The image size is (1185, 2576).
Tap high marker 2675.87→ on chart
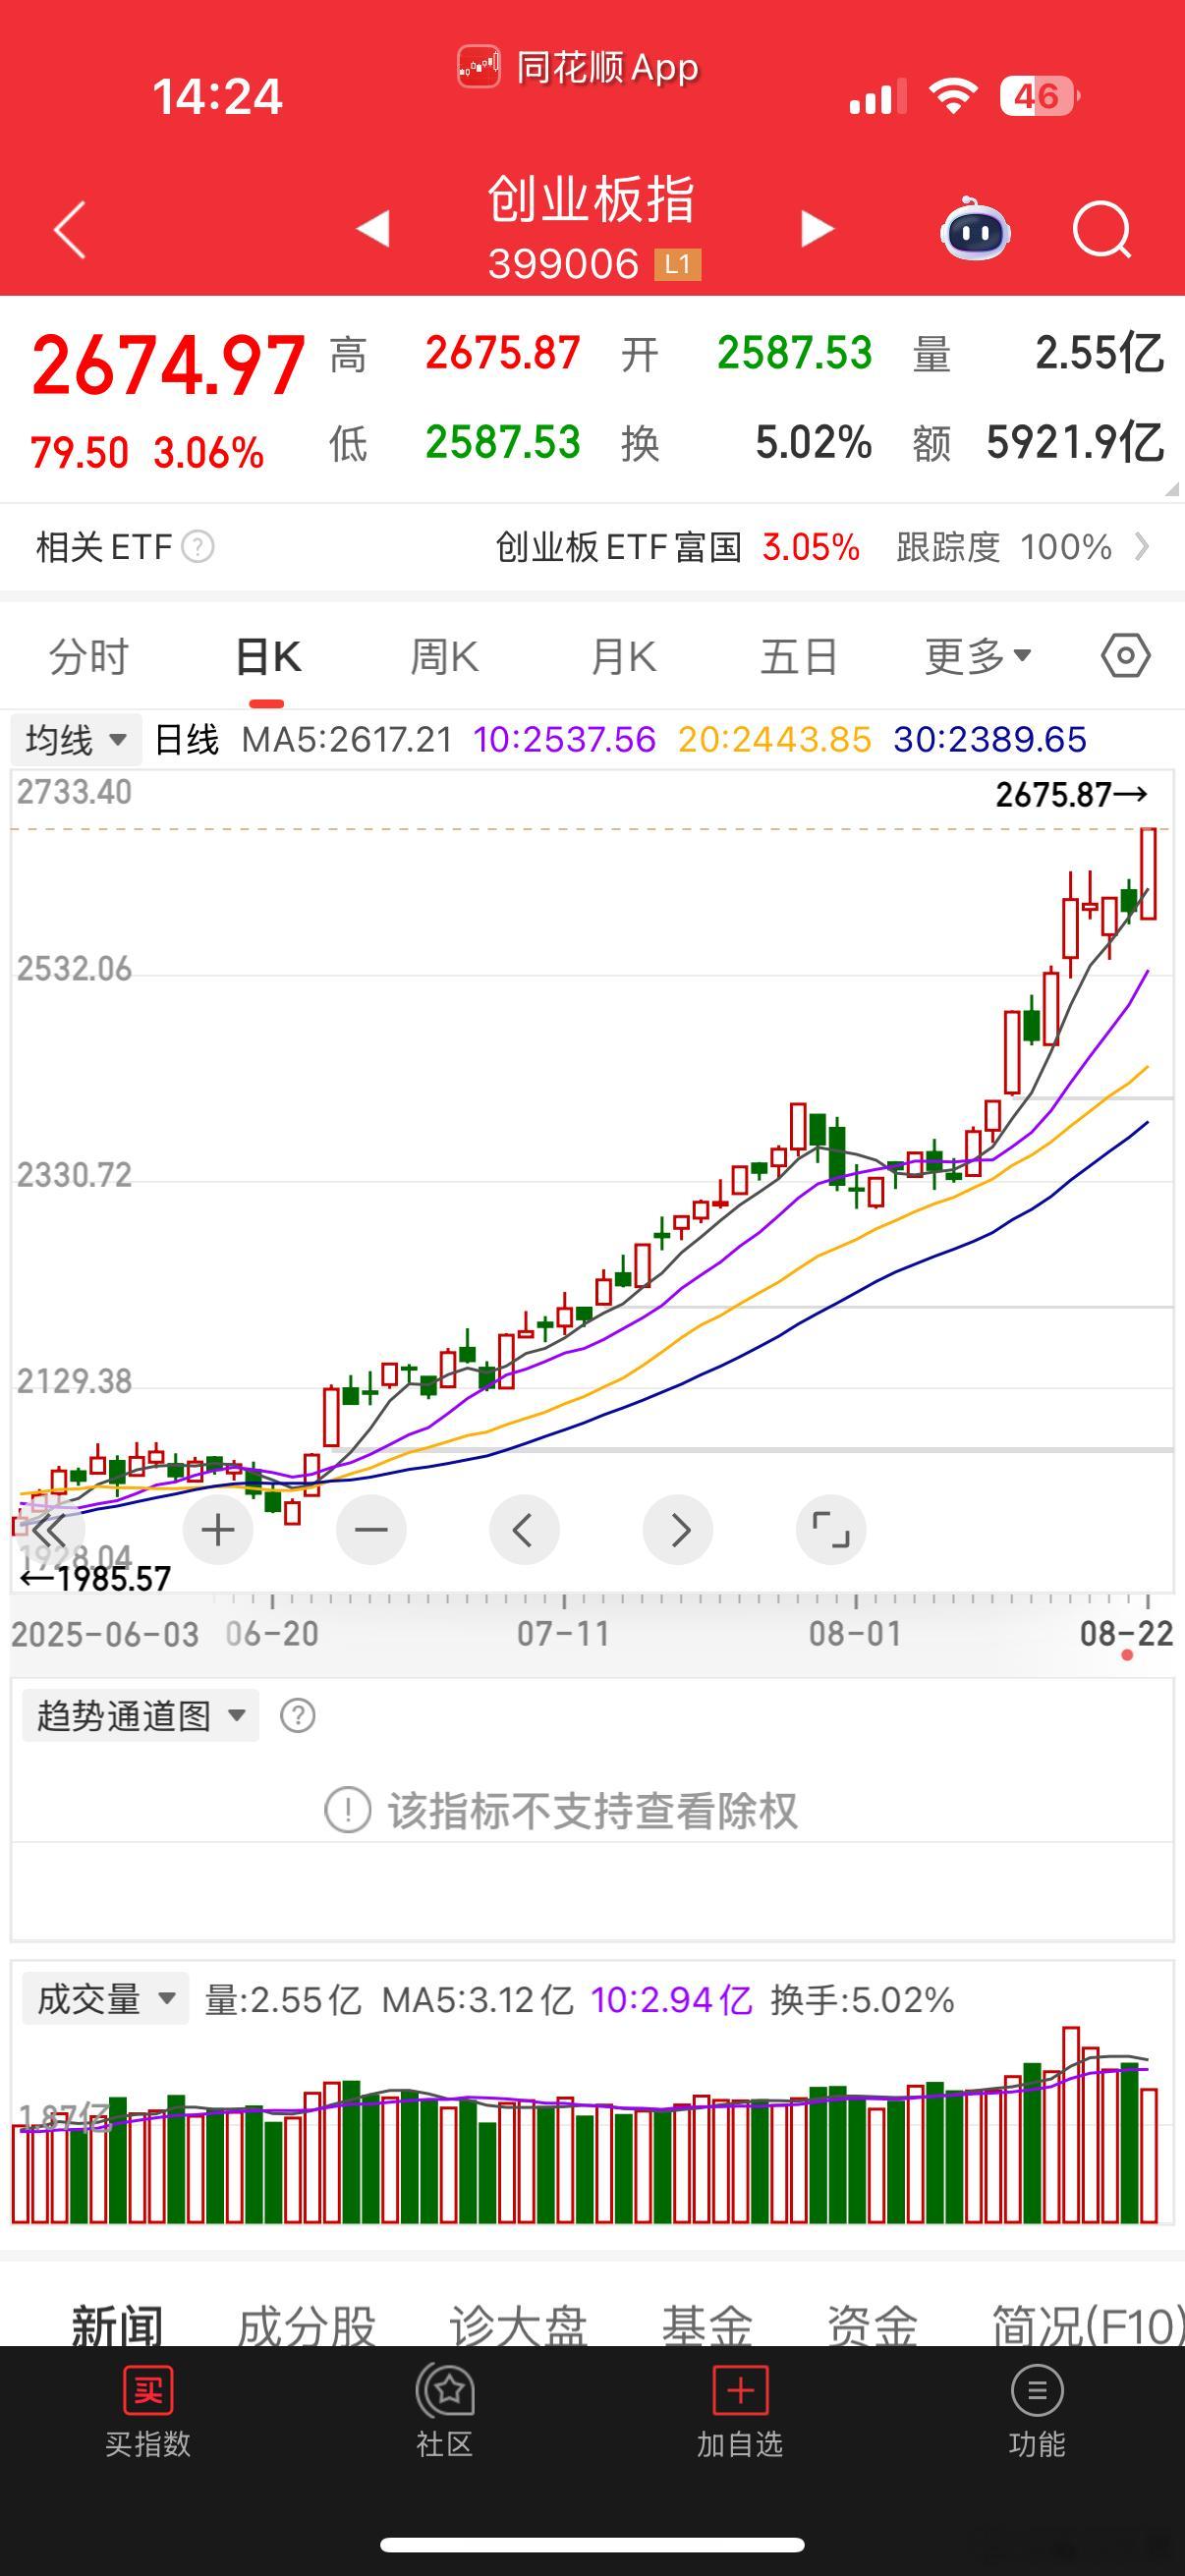1071,795
